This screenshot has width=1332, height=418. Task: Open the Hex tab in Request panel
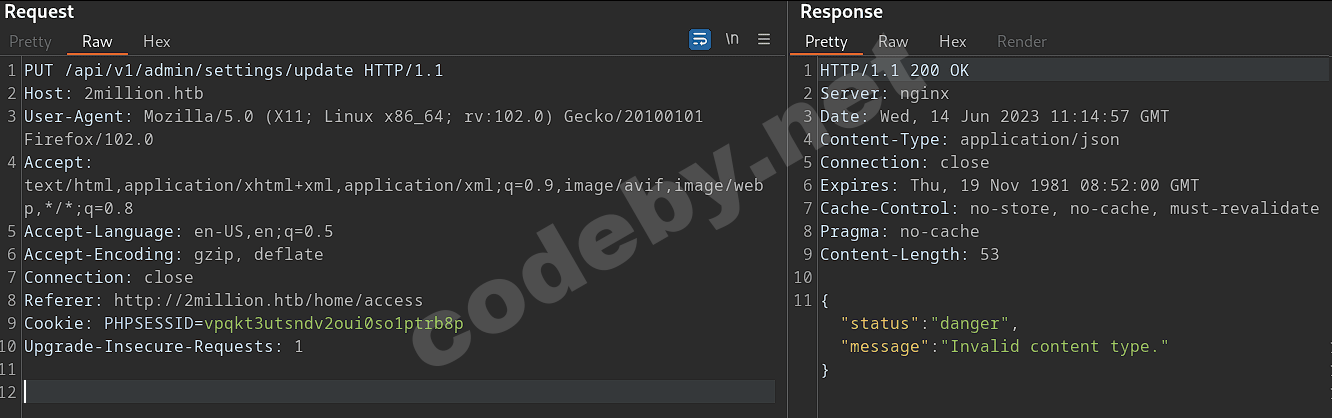[x=157, y=42]
